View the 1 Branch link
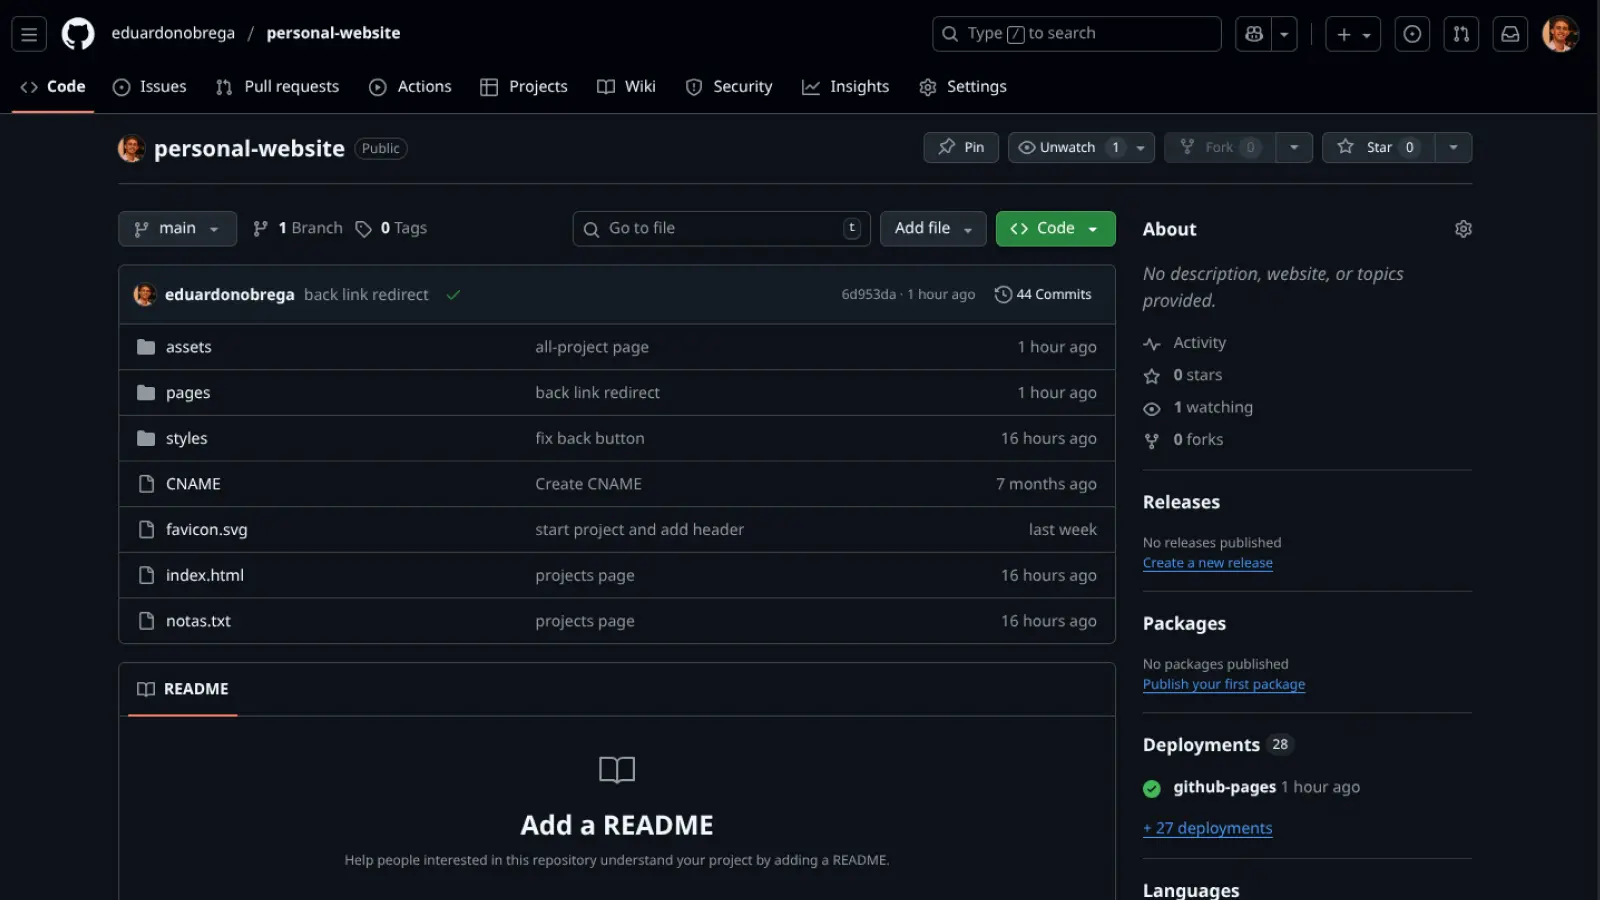This screenshot has width=1600, height=900. 297,229
